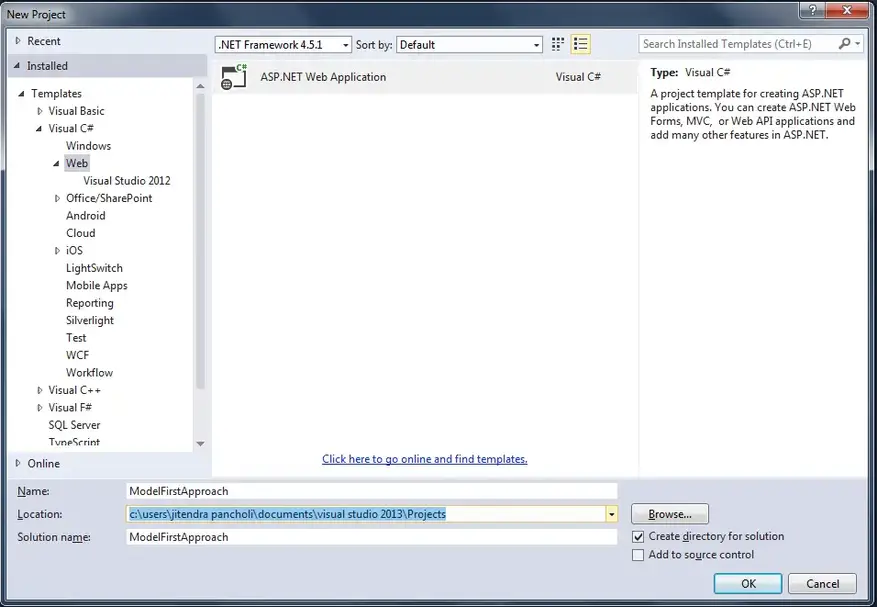Expand the Recent section

tap(18, 41)
